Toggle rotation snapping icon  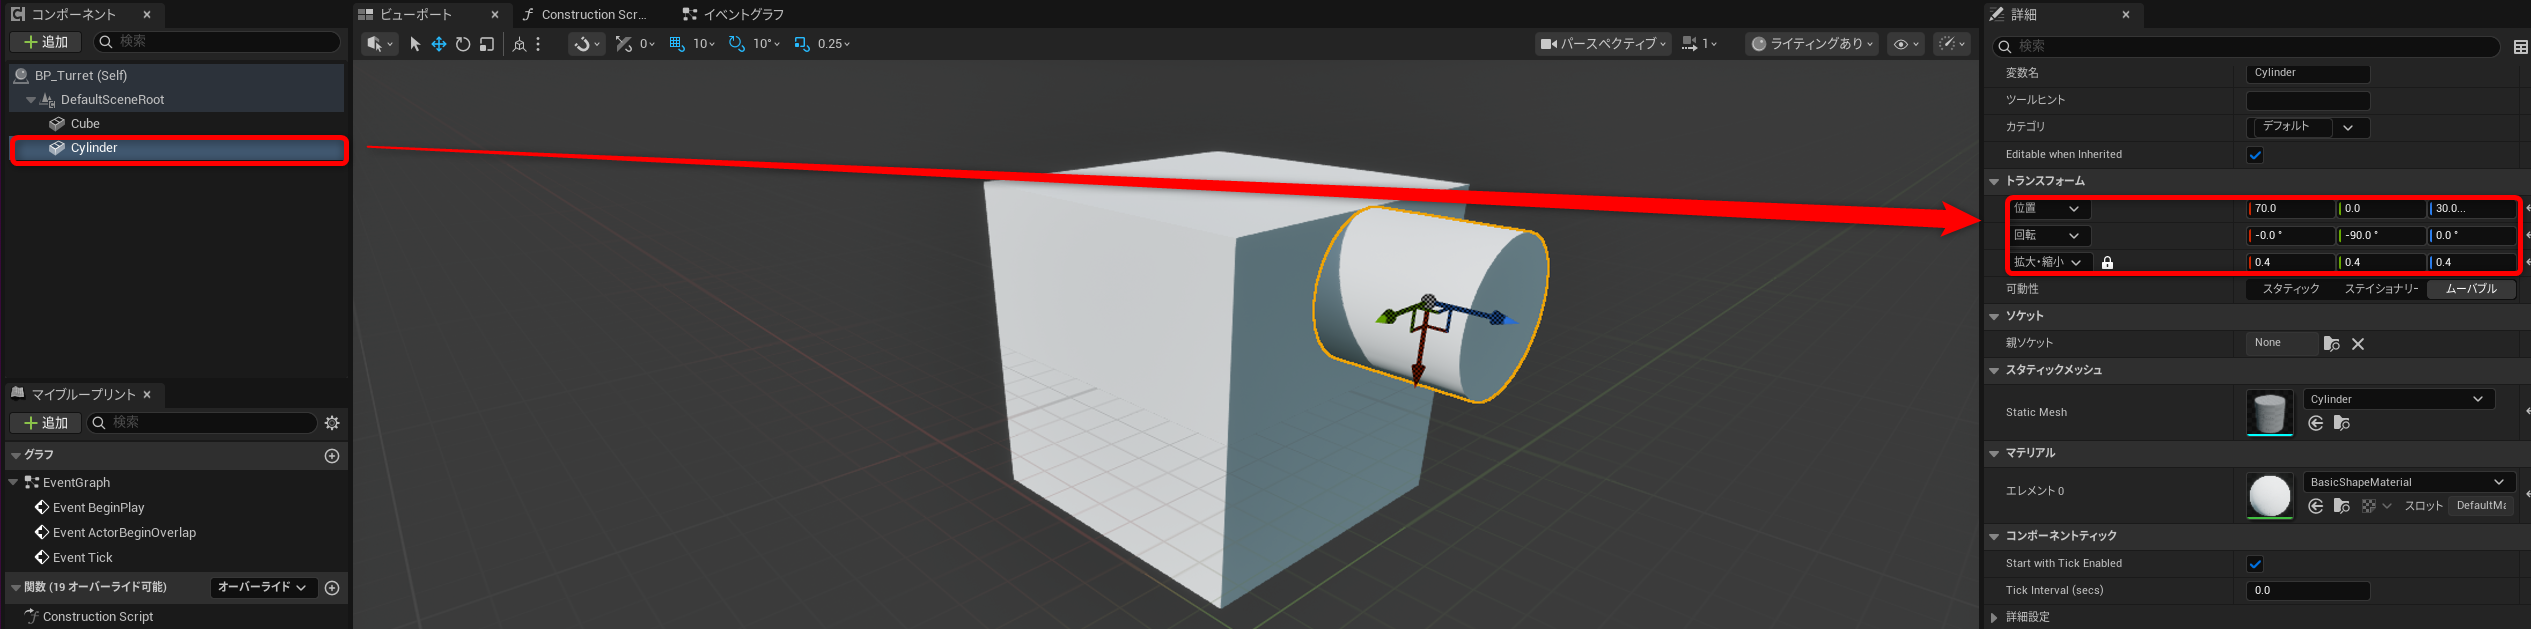pyautogui.click(x=737, y=44)
